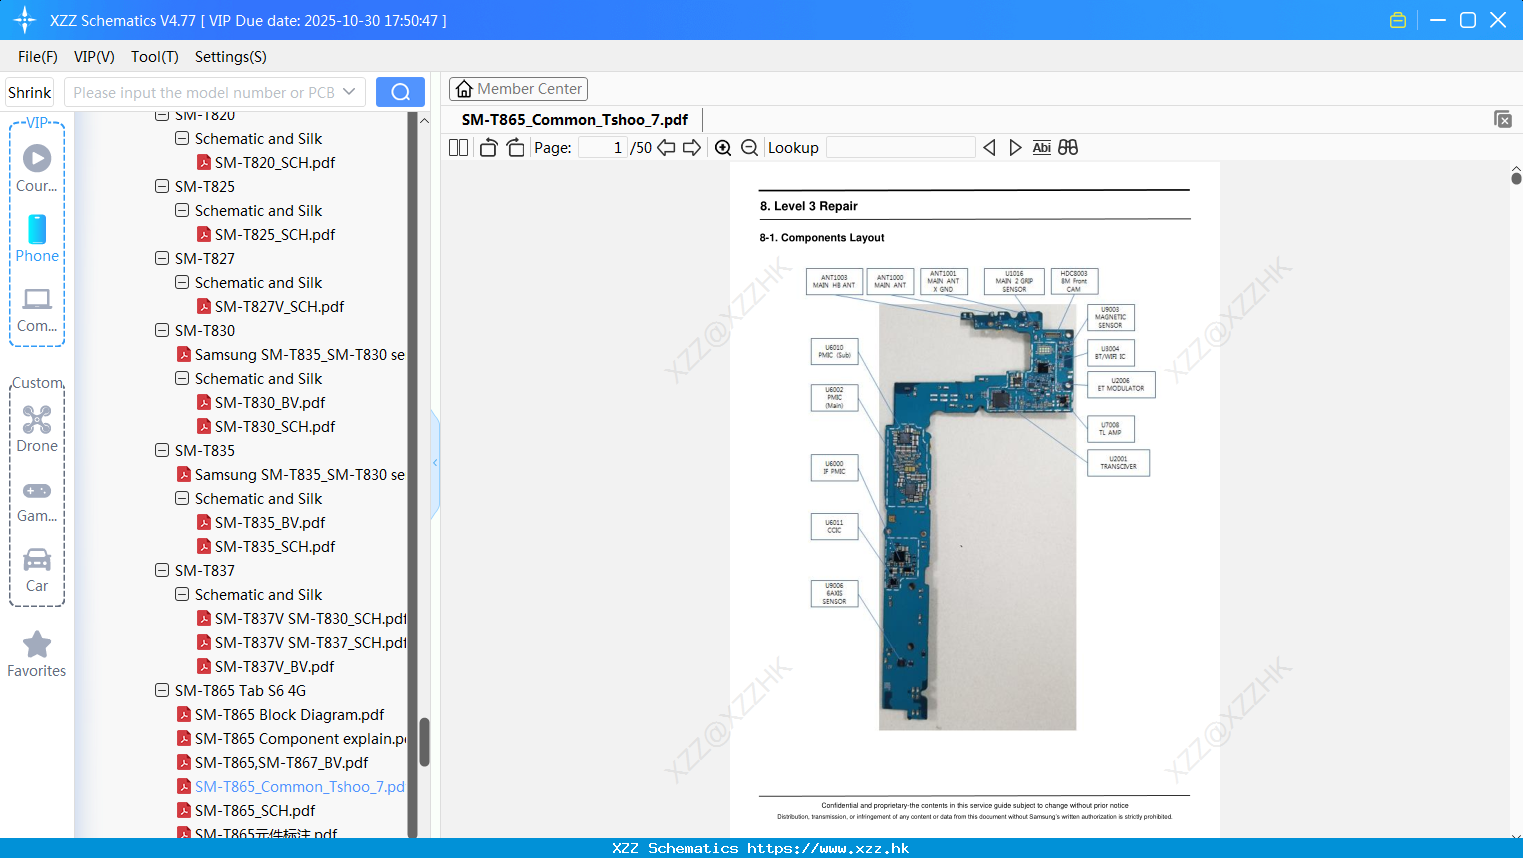Open the Member Center button
The image size is (1523, 858).
(x=518, y=89)
